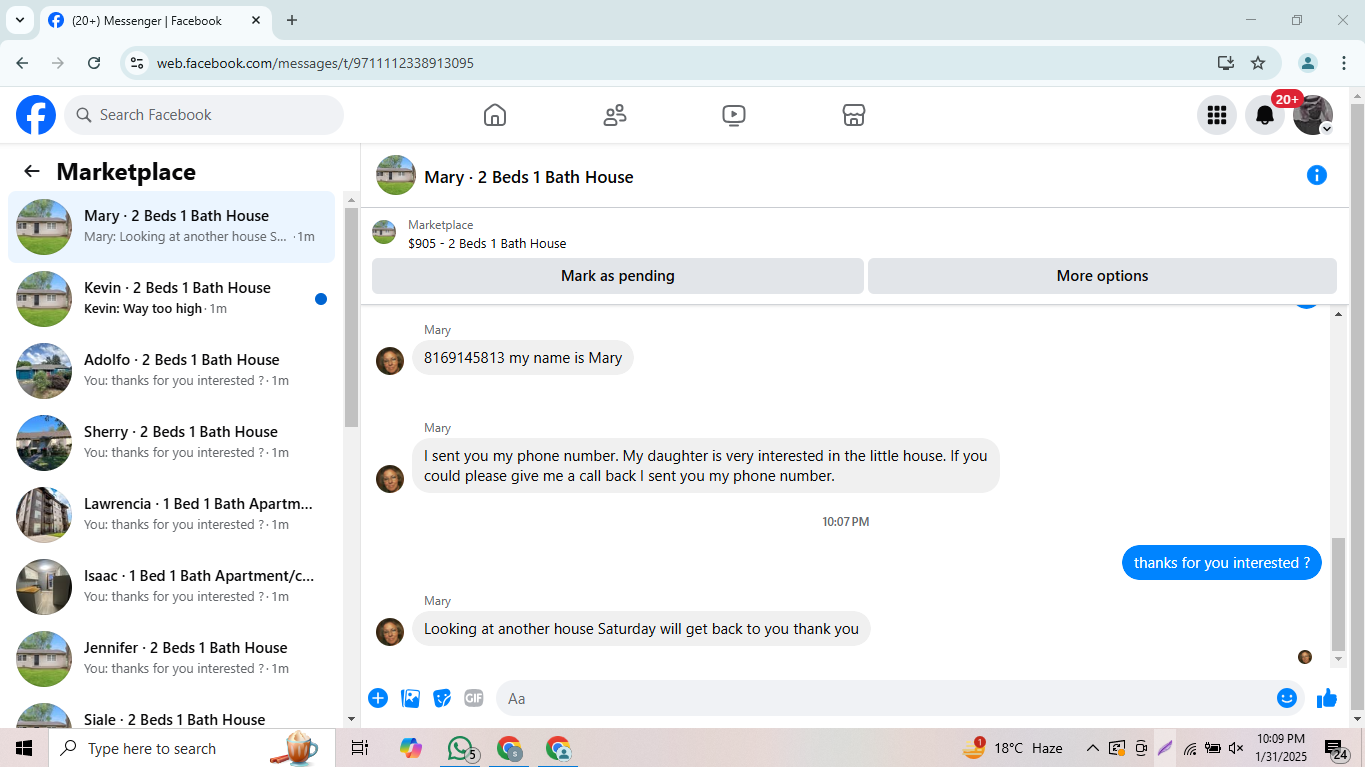Open the emoji picker in message box
Viewport: 1365px width, 767px height.
coord(1287,698)
